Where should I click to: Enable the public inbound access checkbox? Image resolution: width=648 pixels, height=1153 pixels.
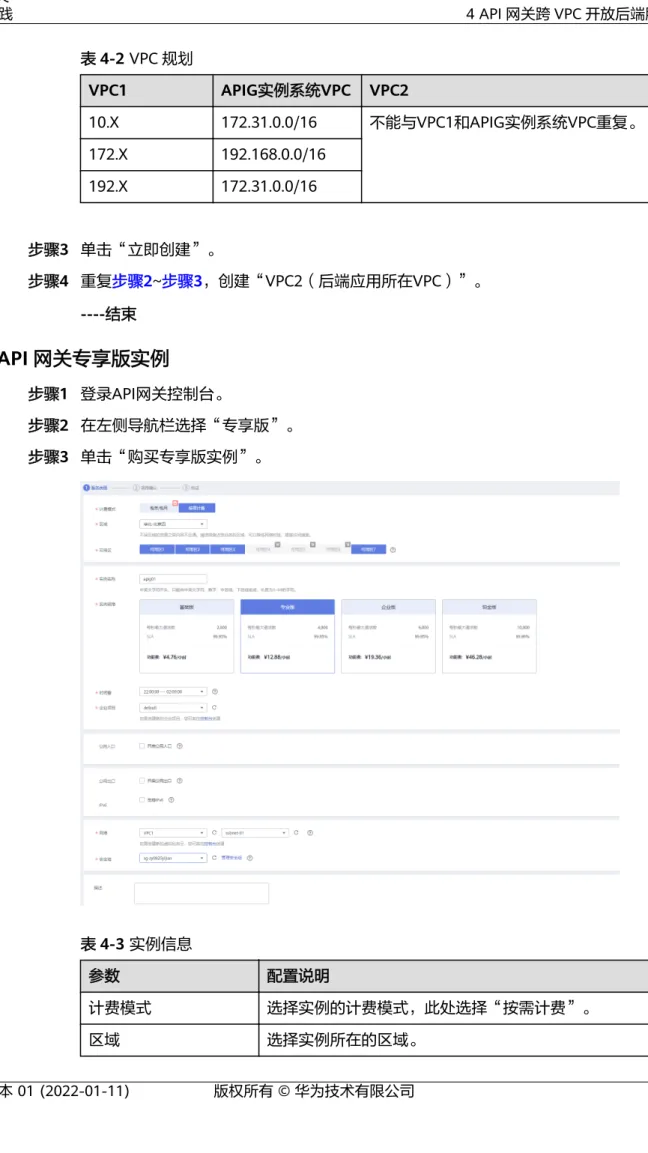pyautogui.click(x=142, y=745)
